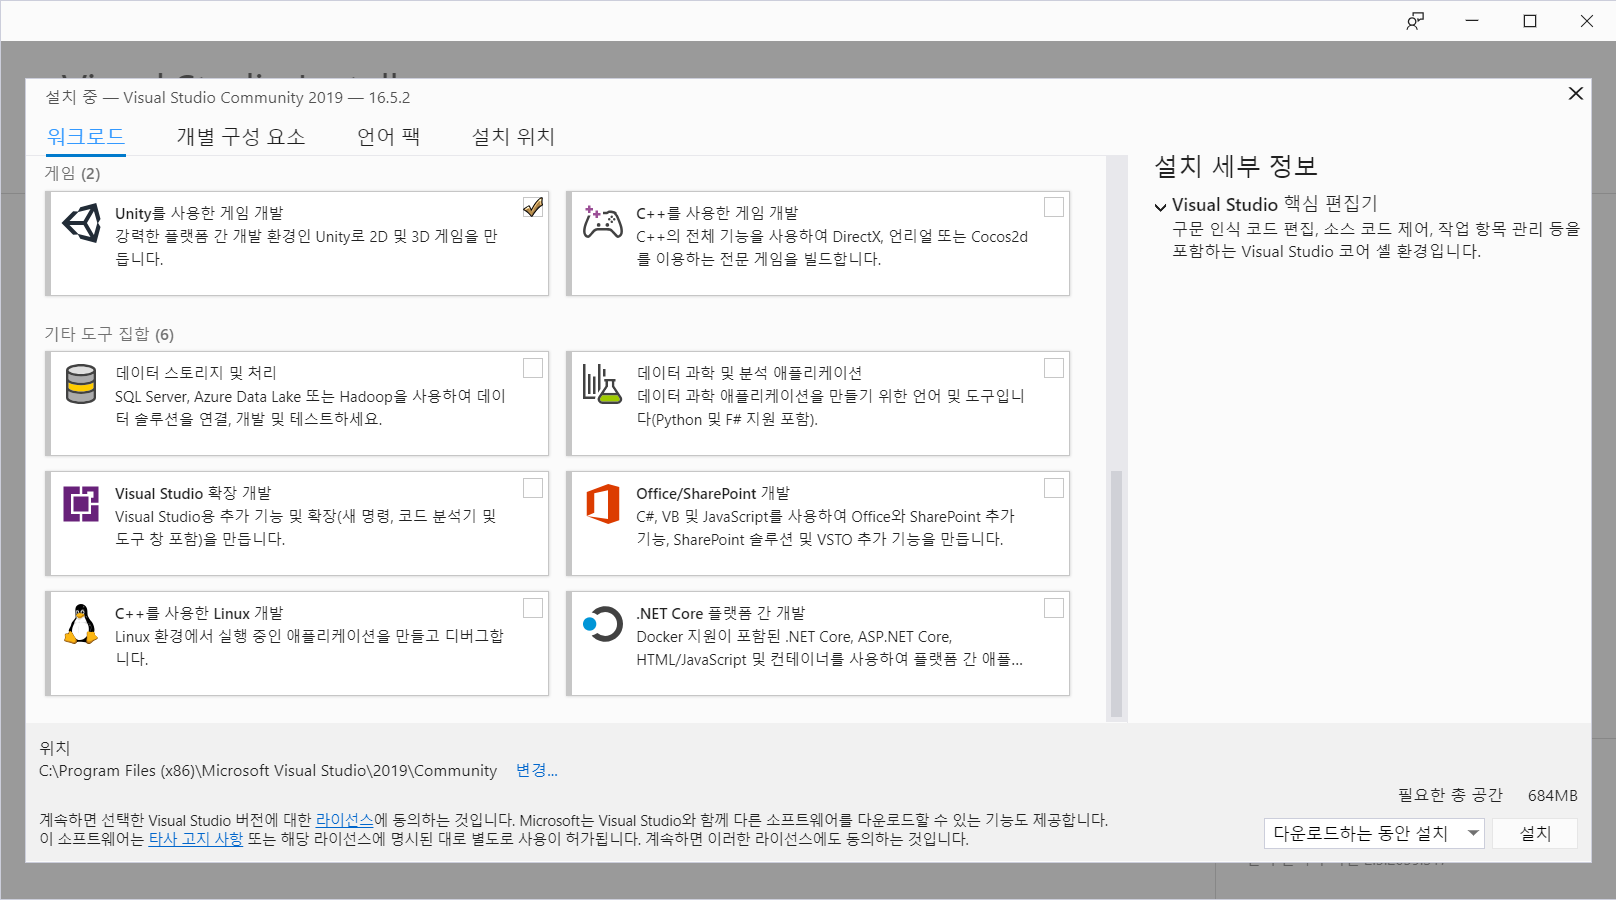Click the 필요한 총 공간 label
1616x900 pixels.
click(x=1450, y=795)
